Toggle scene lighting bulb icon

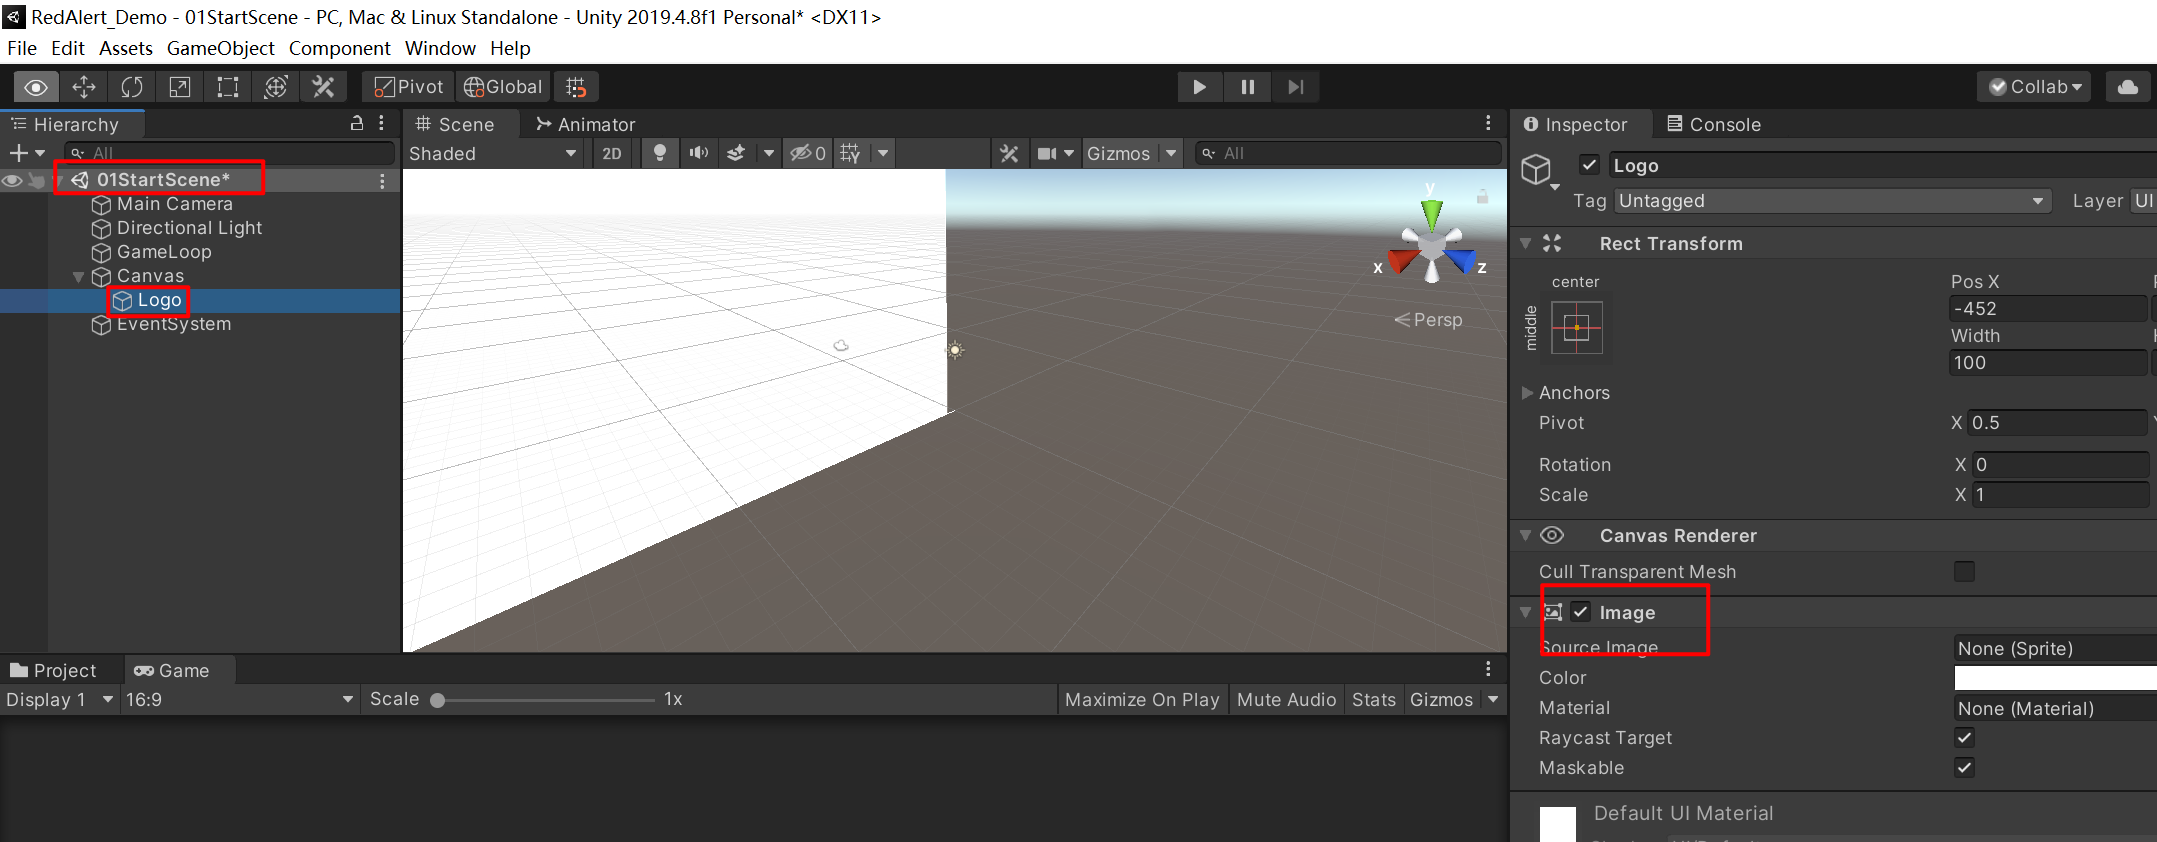[x=660, y=153]
